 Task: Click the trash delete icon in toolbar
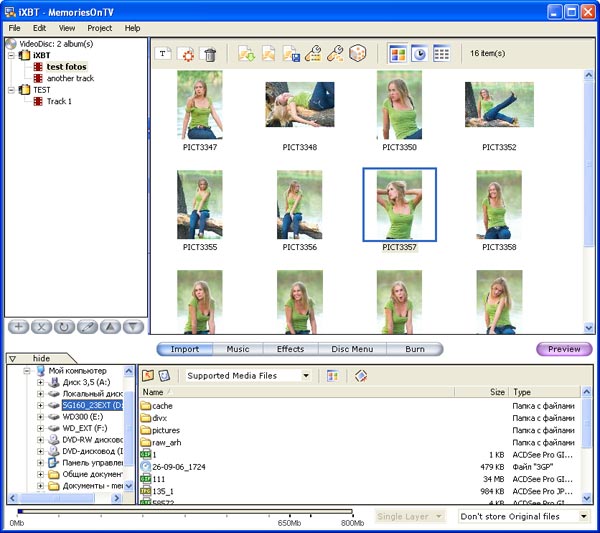[x=210, y=54]
